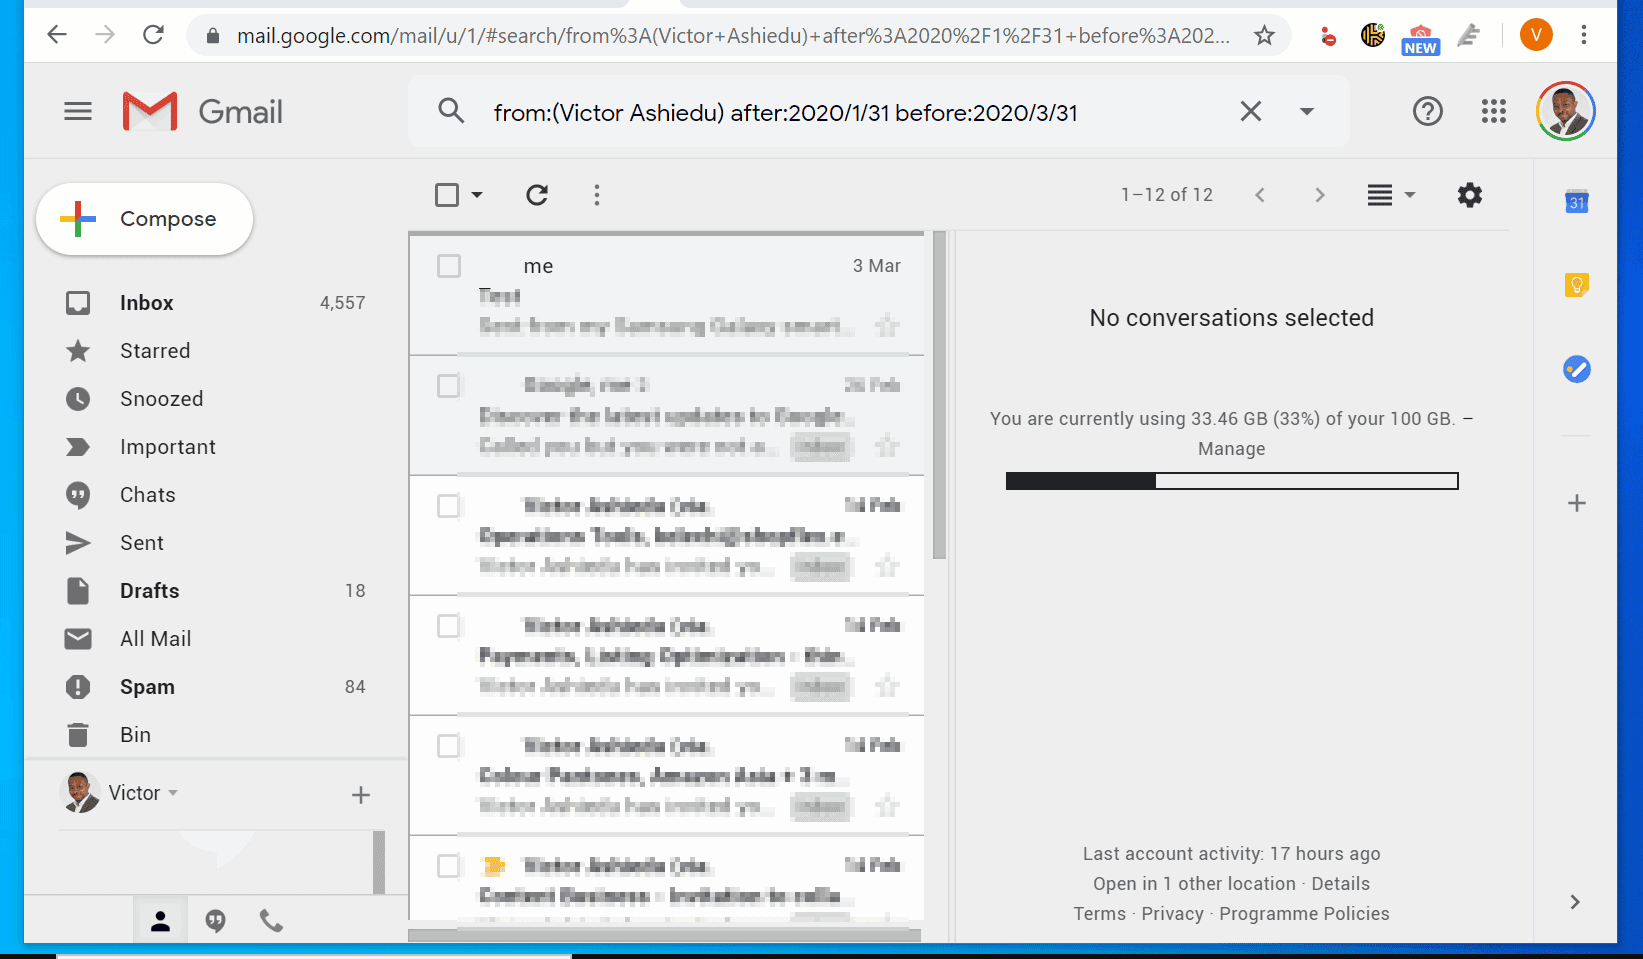Click the Compose button
This screenshot has height=959, width=1643.
pyautogui.click(x=144, y=219)
